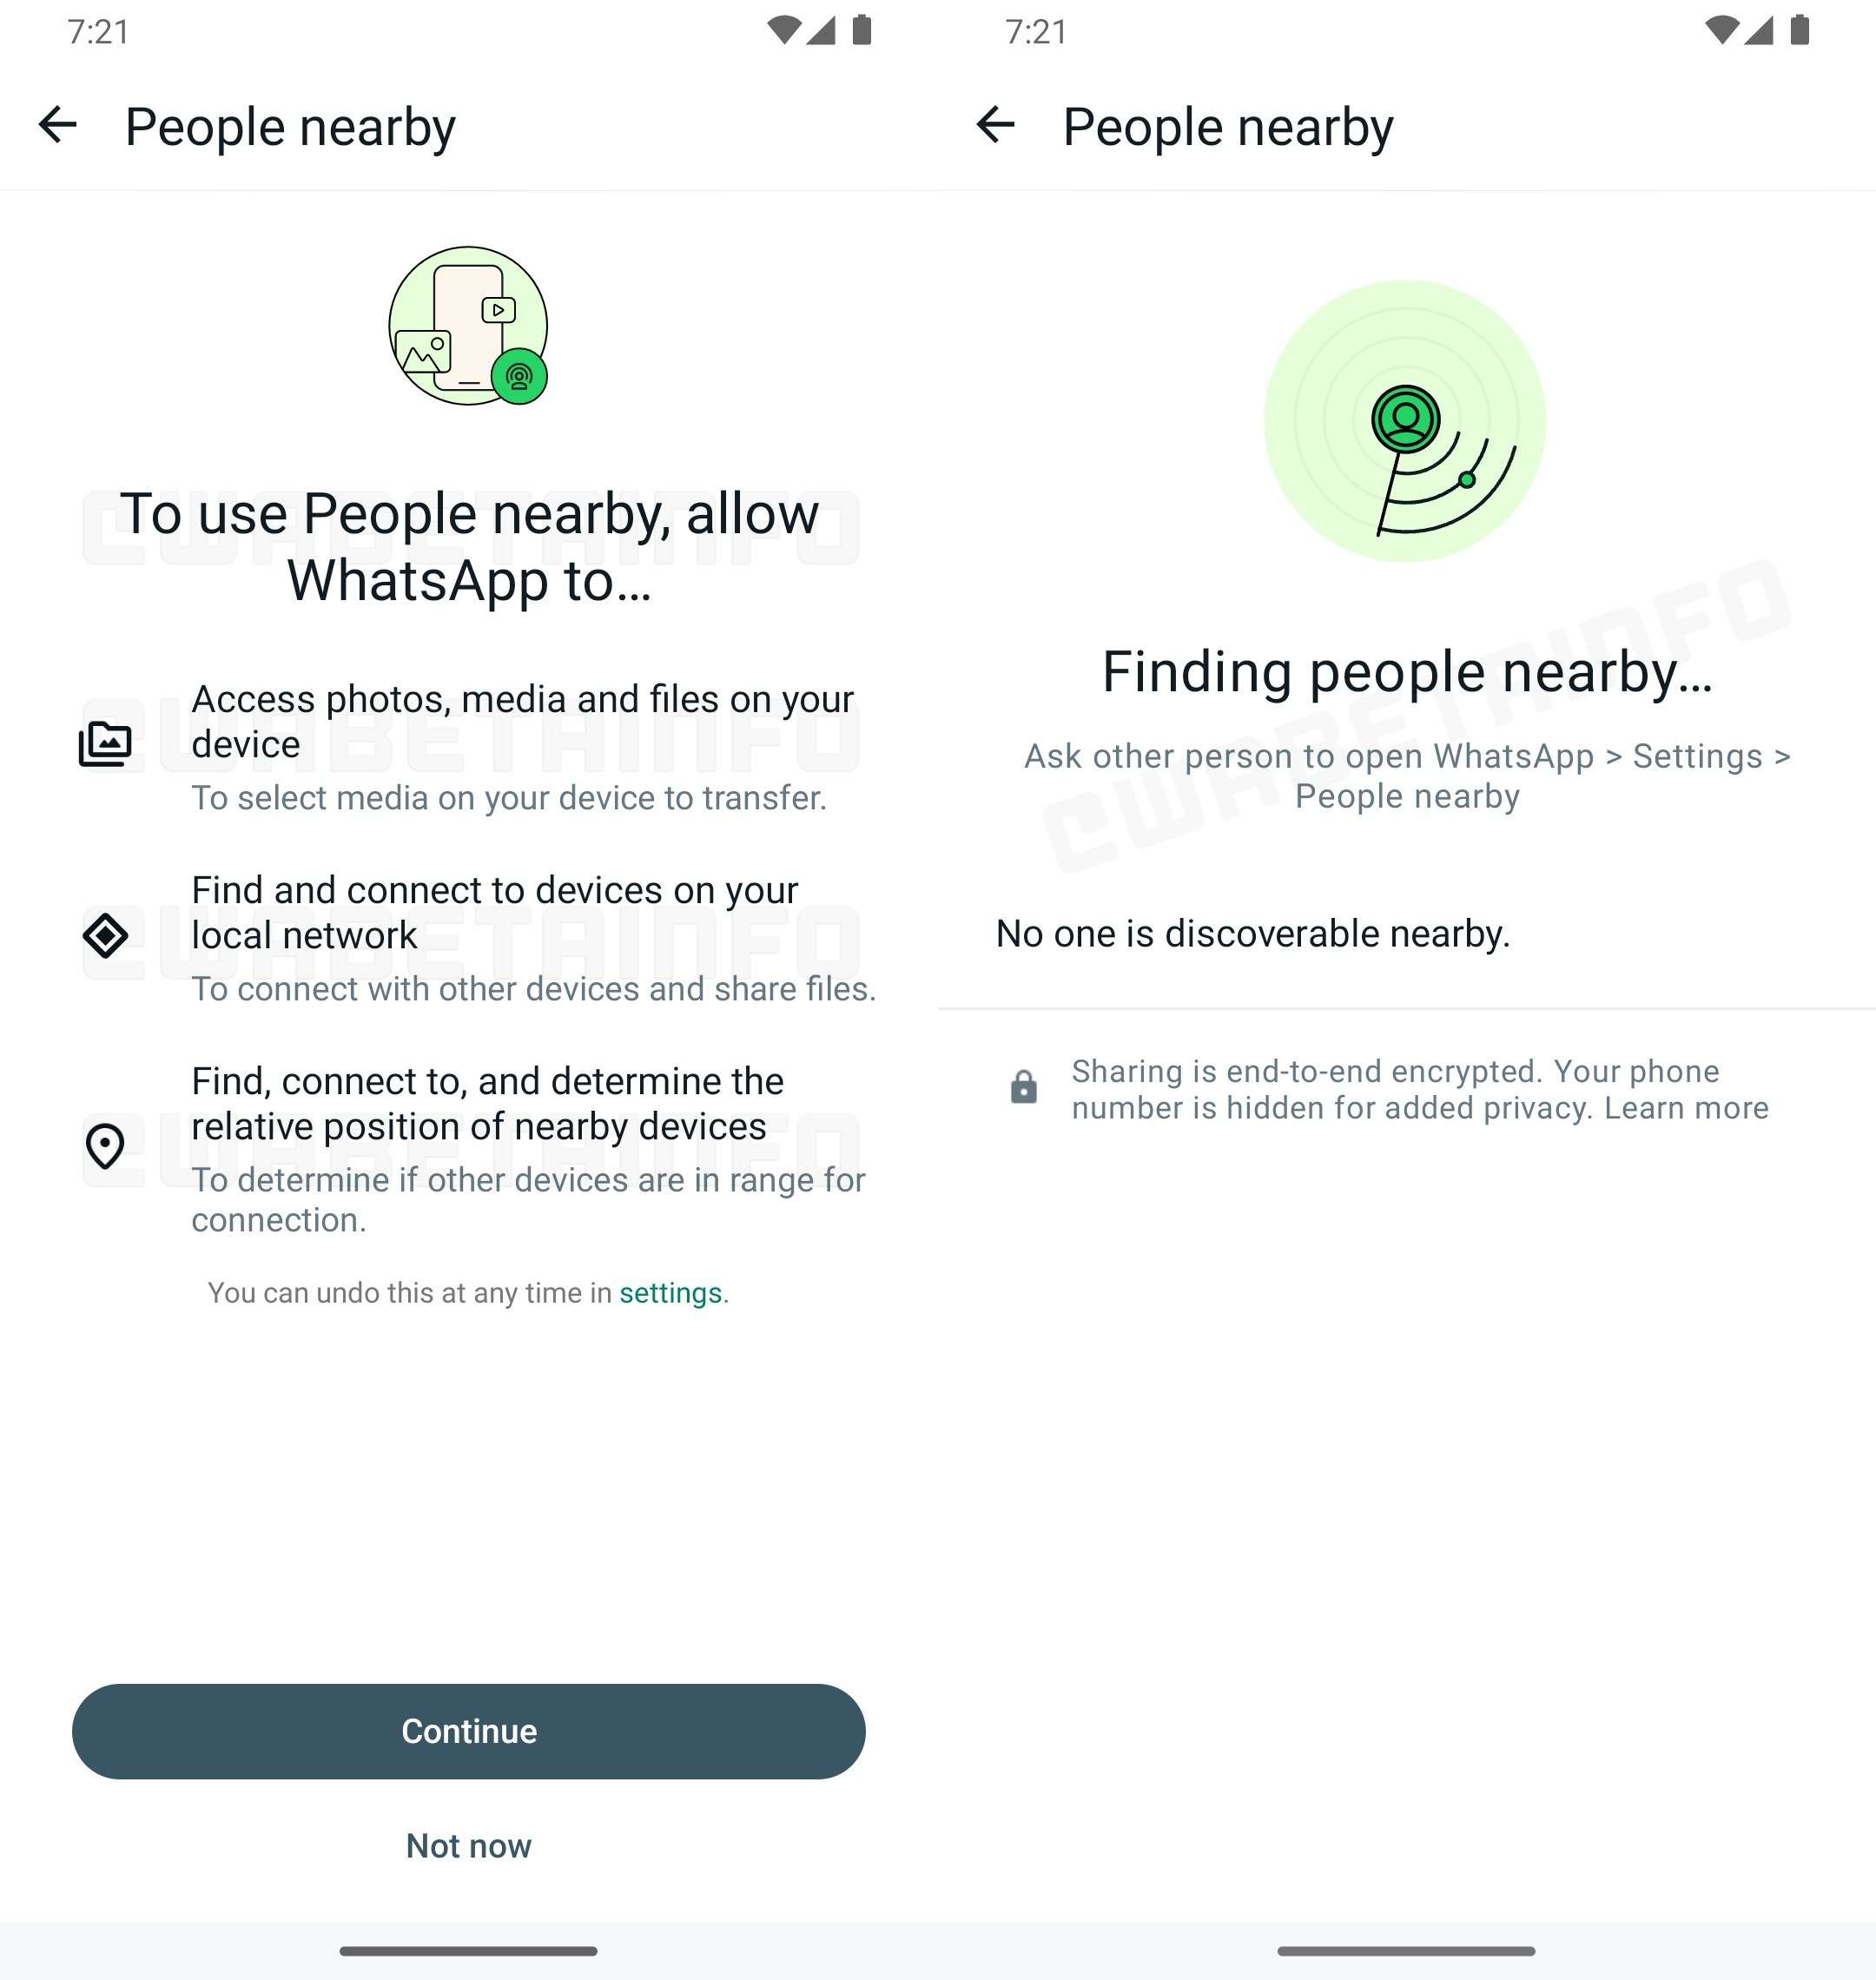Image resolution: width=1876 pixels, height=1980 pixels.
Task: Click the Continue button to proceed
Action: 469,1732
